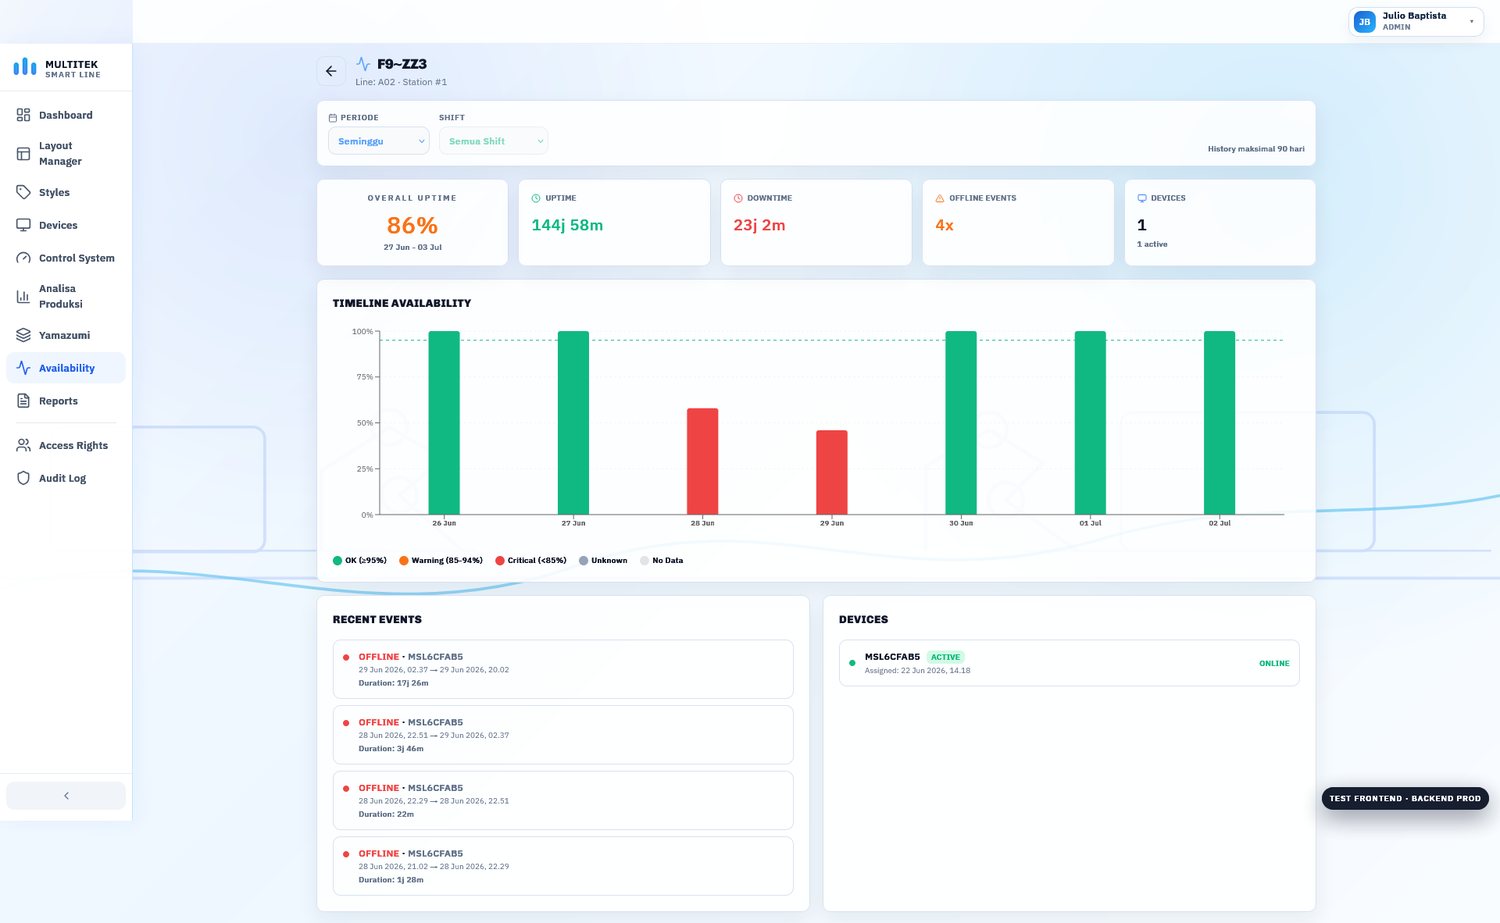Open the Yamazumi layers icon

[x=23, y=335]
